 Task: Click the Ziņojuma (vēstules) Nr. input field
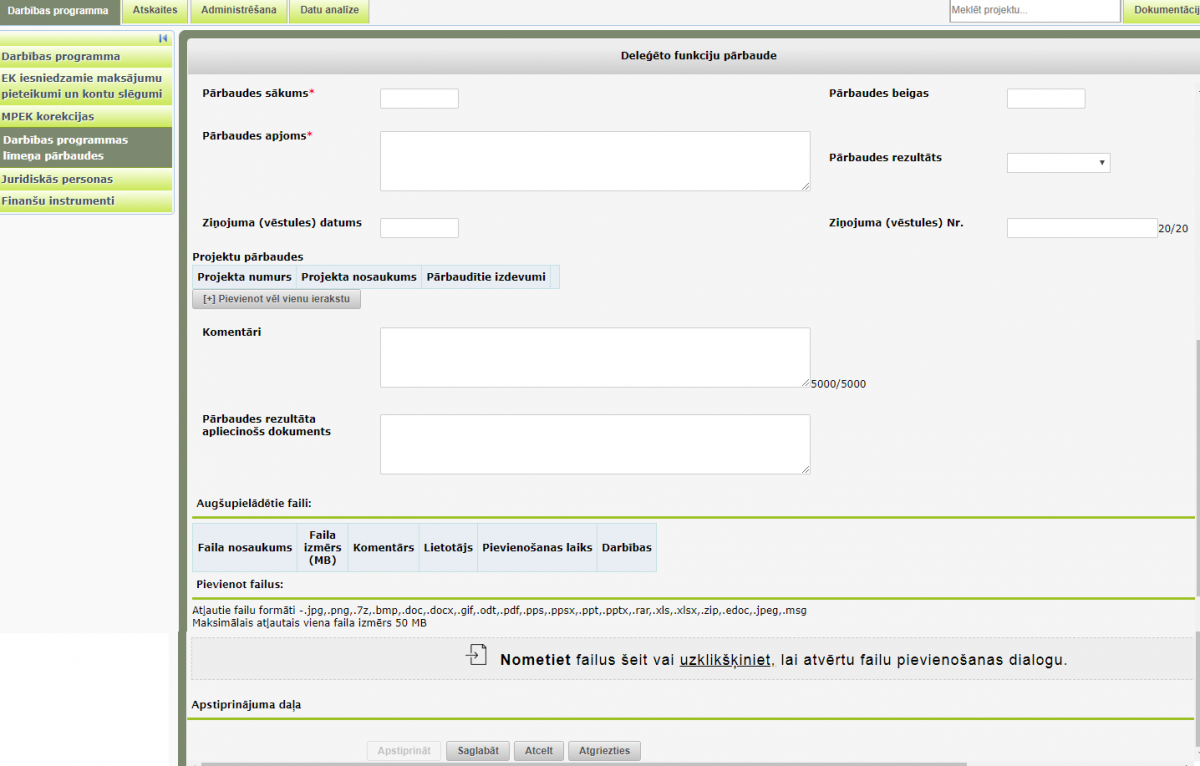tap(1081, 228)
